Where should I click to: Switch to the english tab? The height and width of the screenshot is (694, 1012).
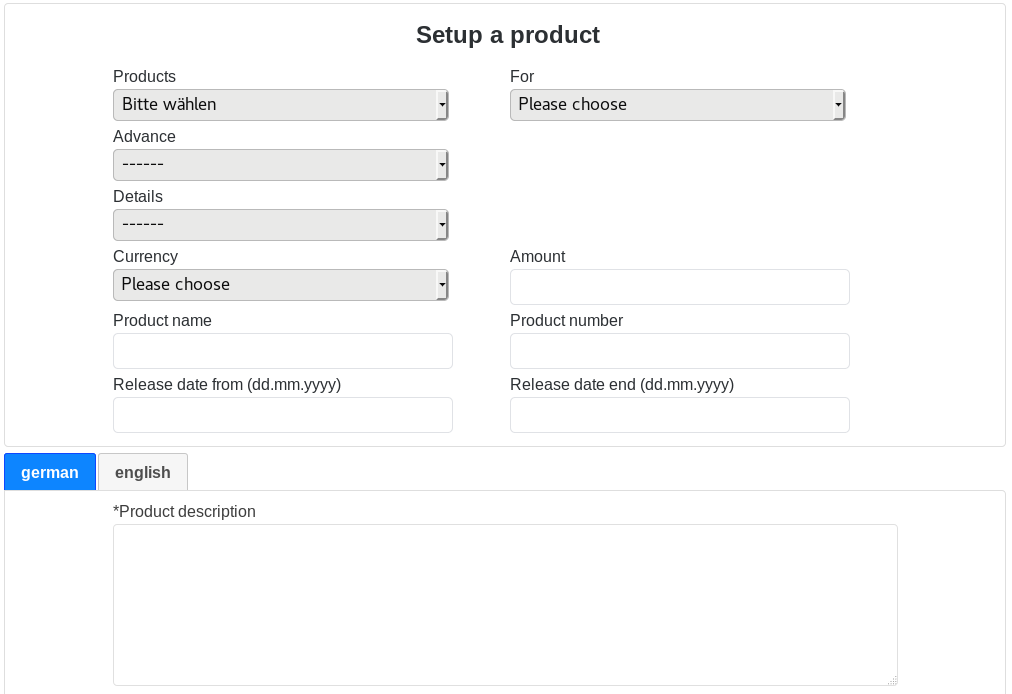click(x=143, y=472)
